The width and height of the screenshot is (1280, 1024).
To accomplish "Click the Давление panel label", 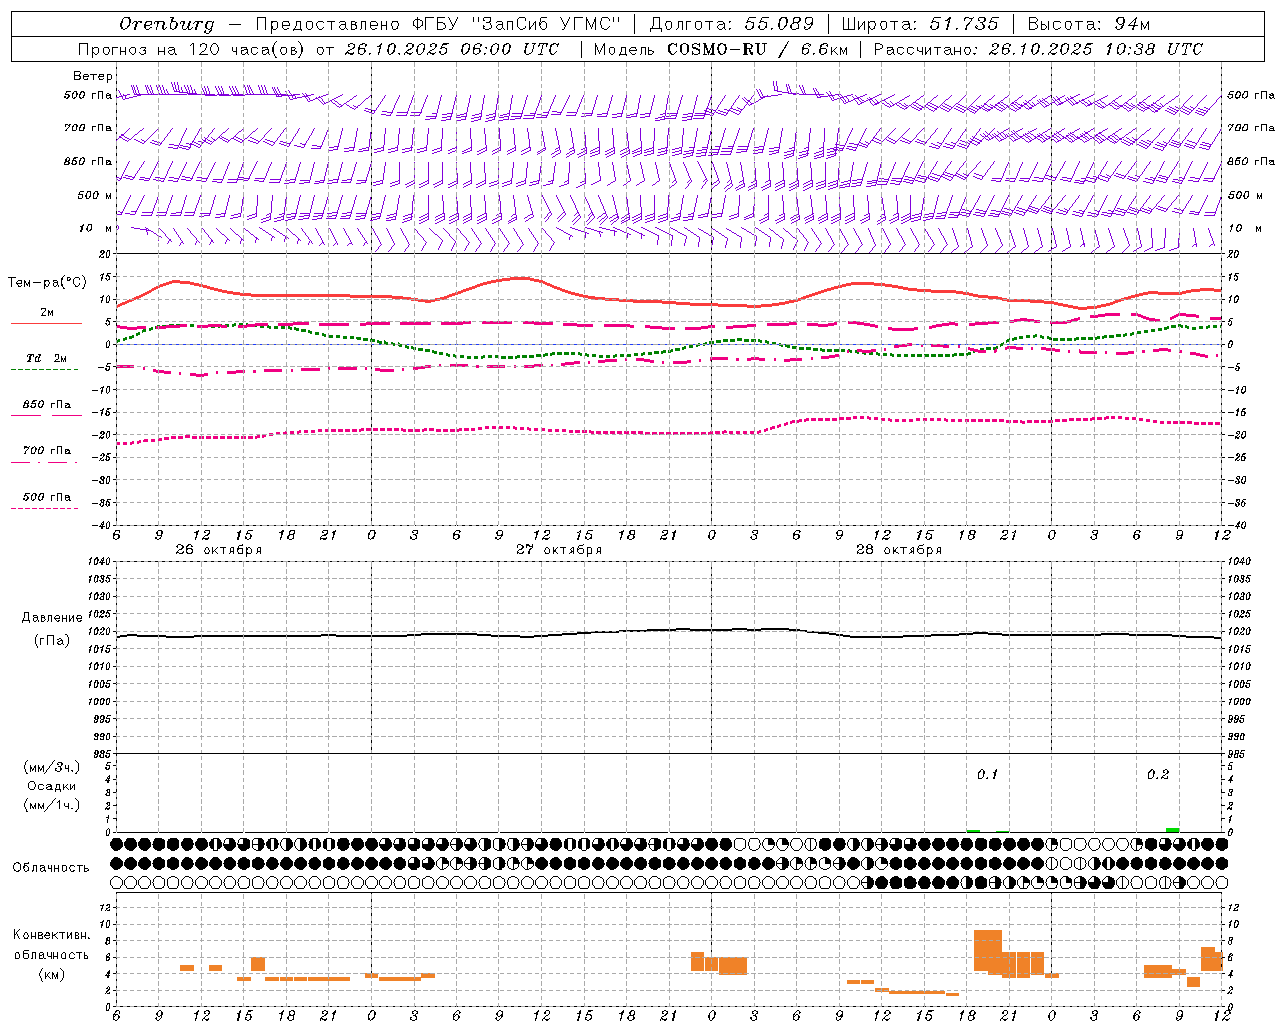I will (52, 618).
